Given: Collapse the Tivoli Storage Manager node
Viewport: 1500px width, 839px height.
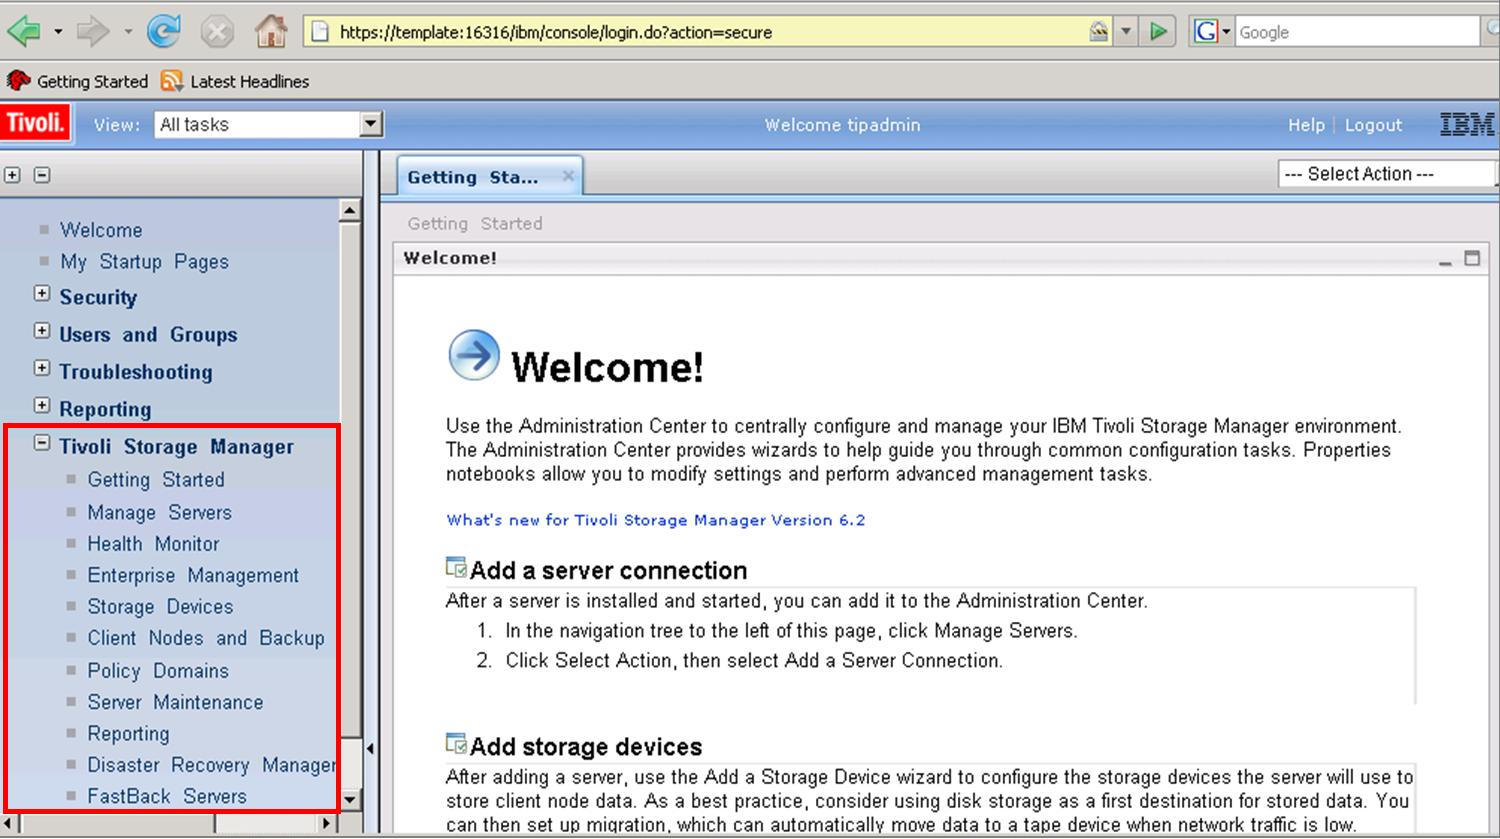Looking at the screenshot, I should (42, 442).
